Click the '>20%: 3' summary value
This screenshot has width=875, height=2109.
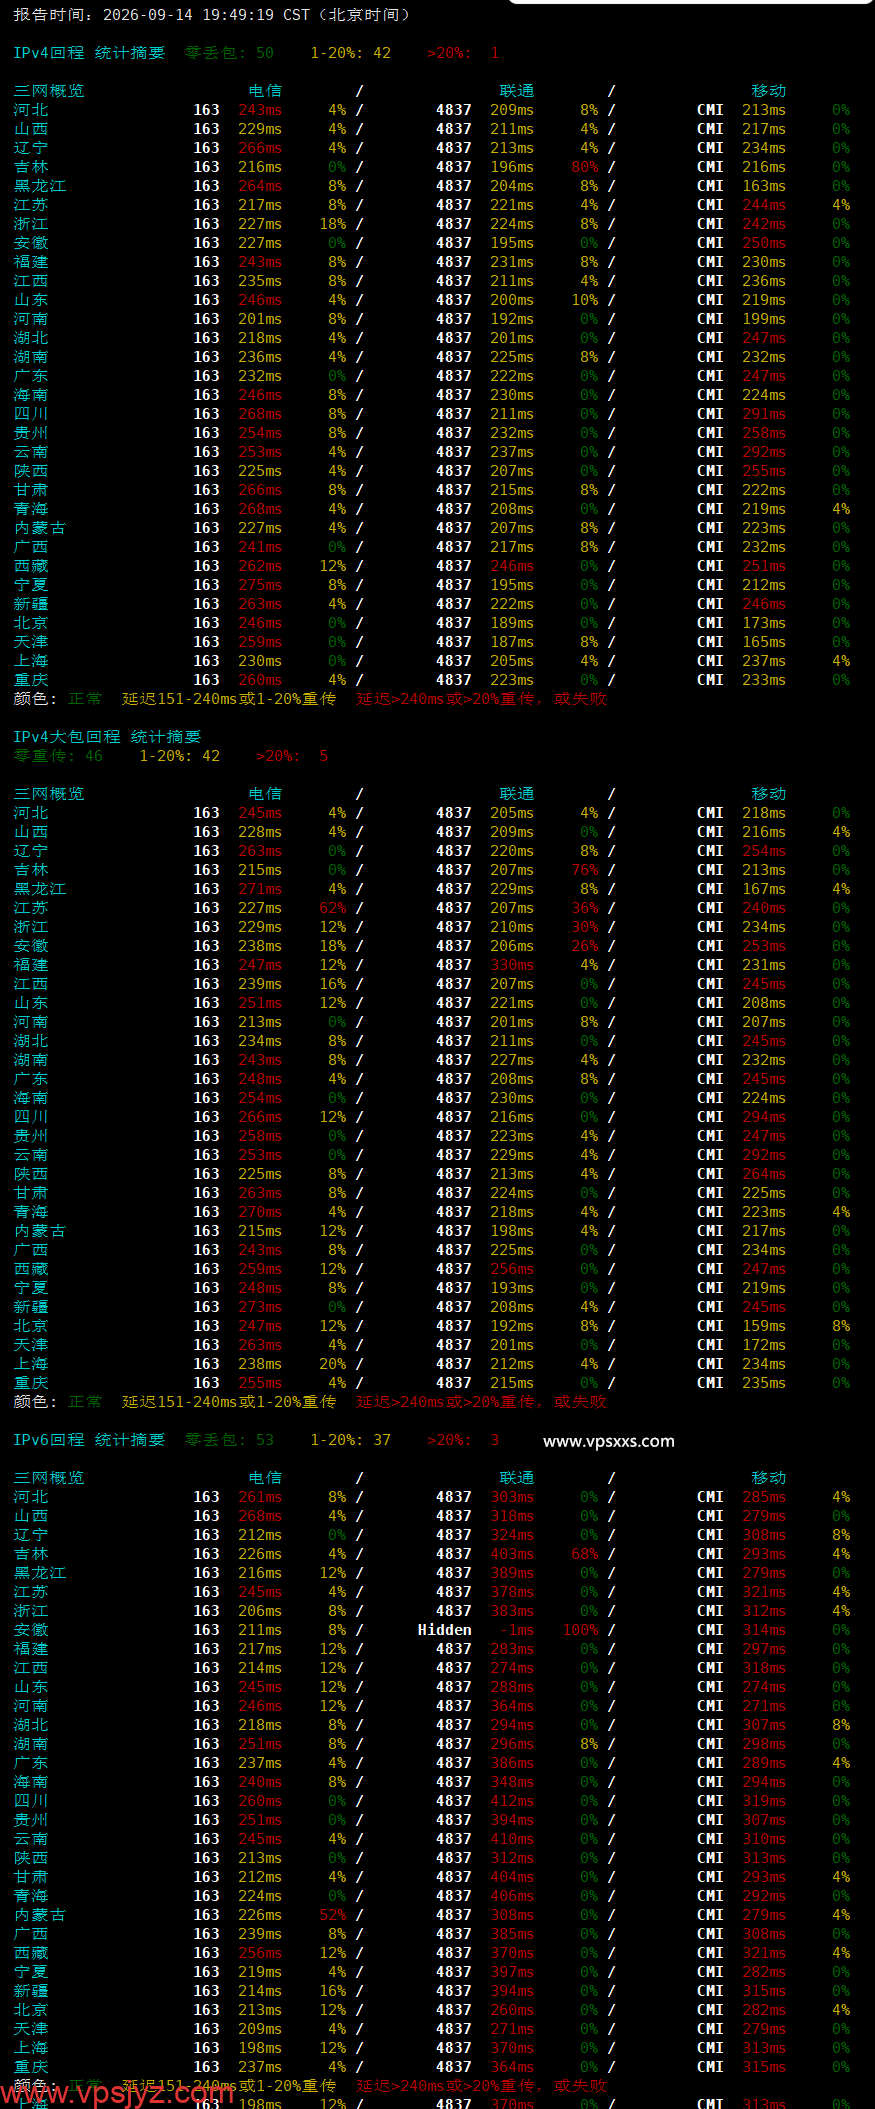463,1440
